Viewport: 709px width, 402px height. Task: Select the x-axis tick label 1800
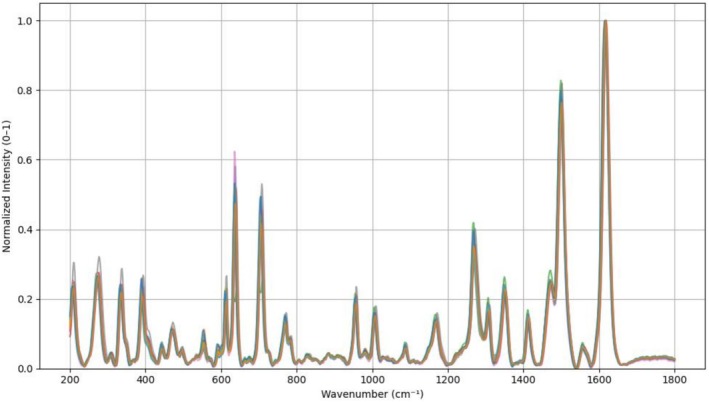pos(675,379)
